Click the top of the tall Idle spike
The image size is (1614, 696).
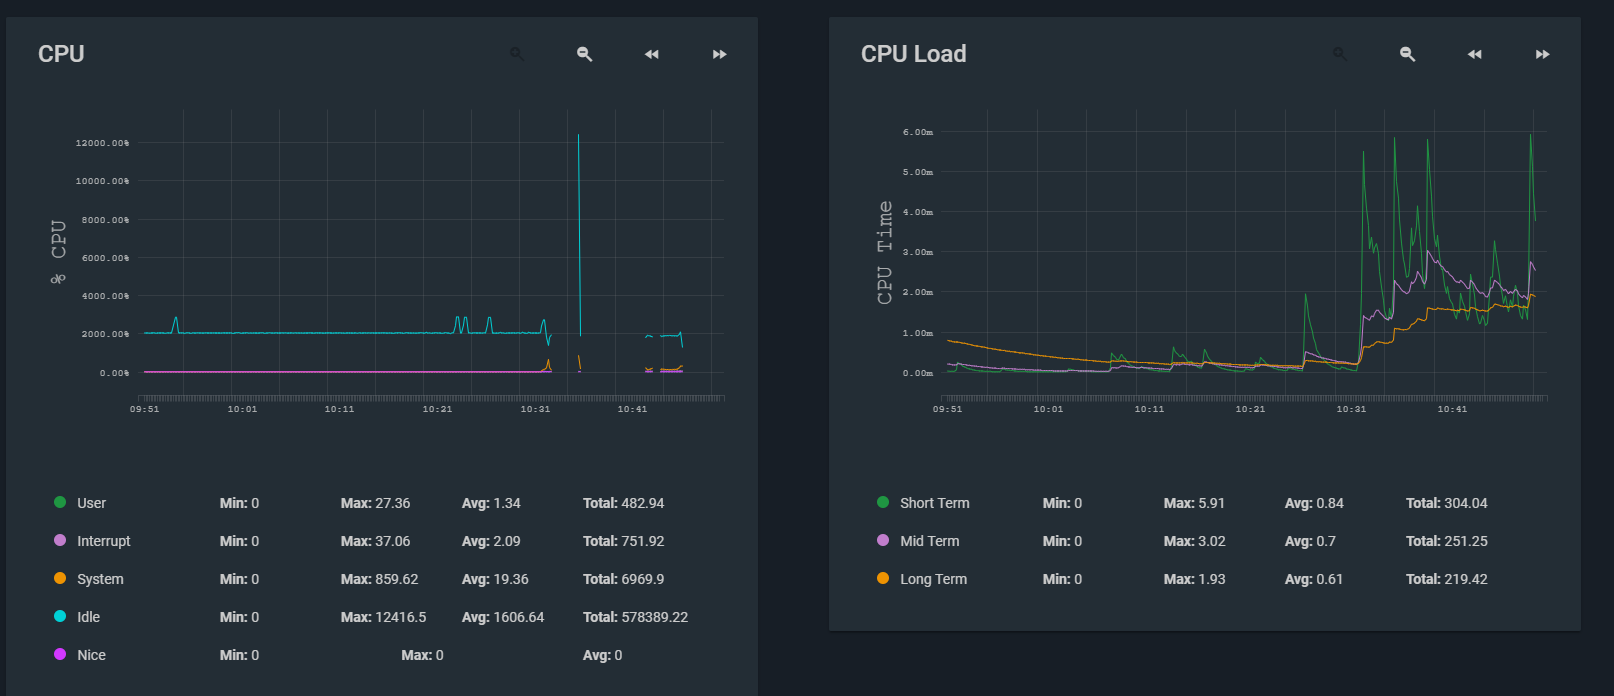coord(578,135)
